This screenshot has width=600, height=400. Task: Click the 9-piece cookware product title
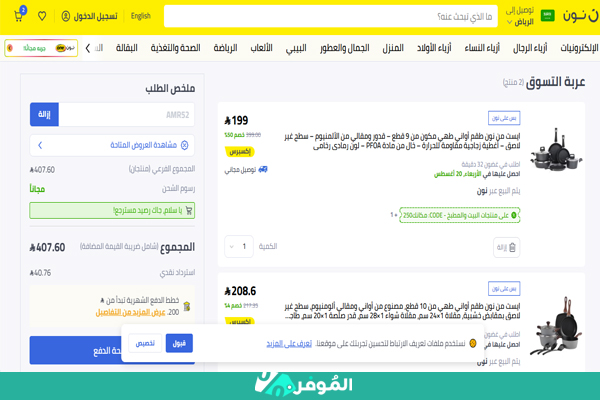click(402, 141)
